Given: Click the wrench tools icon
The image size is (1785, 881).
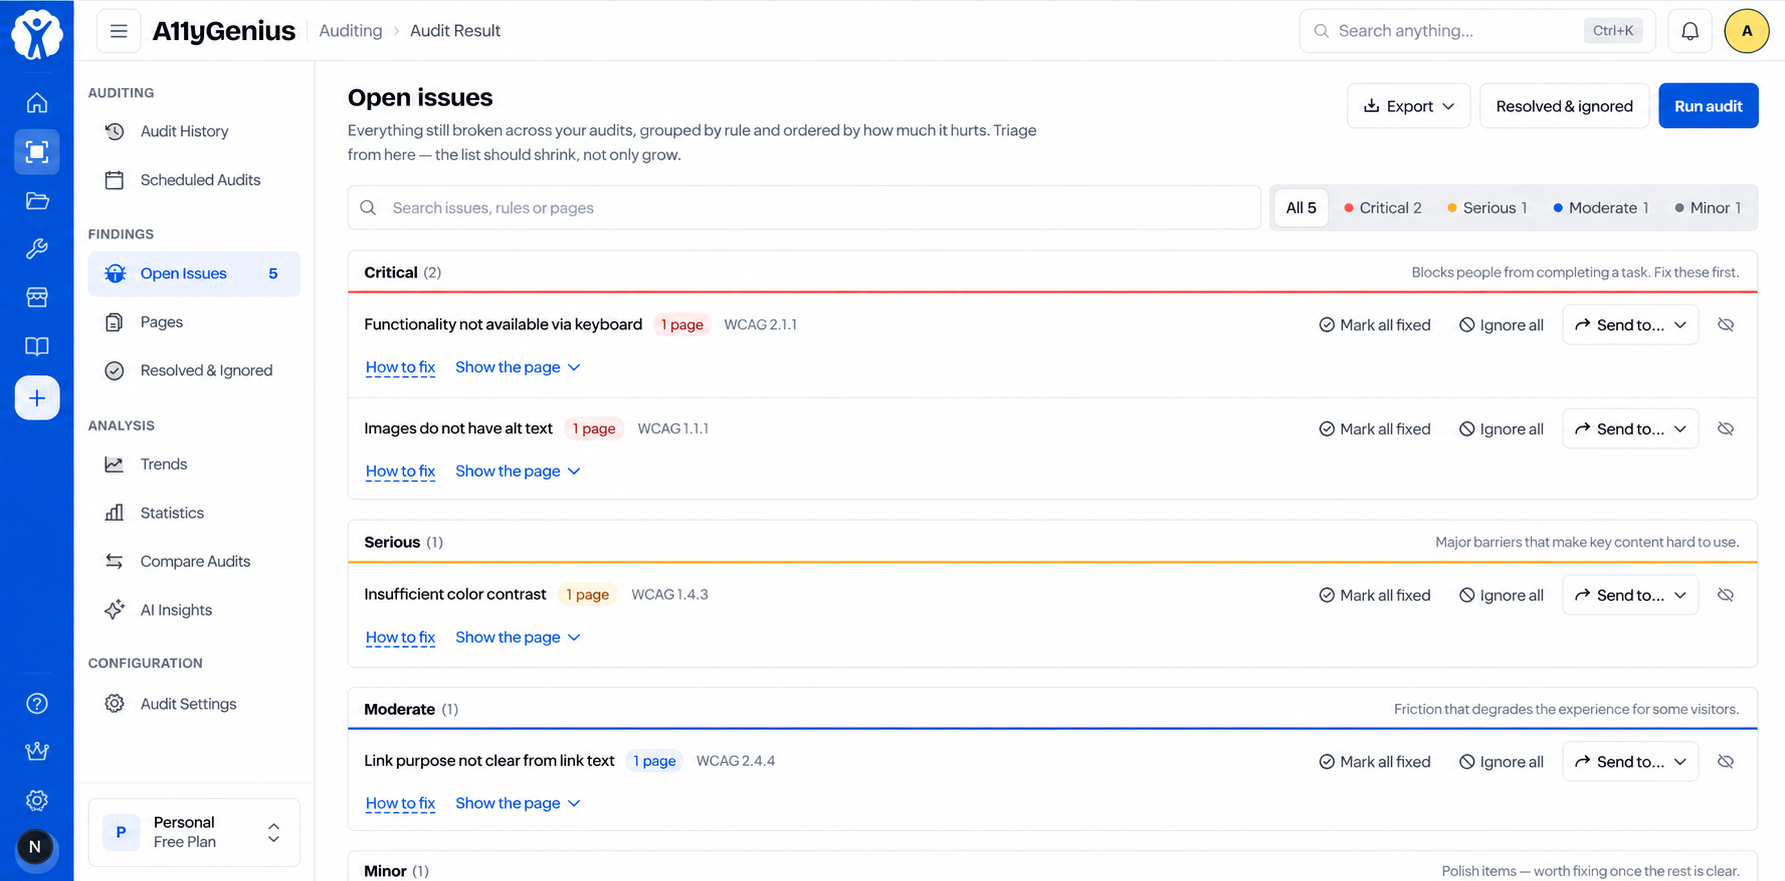Looking at the screenshot, I should click(37, 249).
